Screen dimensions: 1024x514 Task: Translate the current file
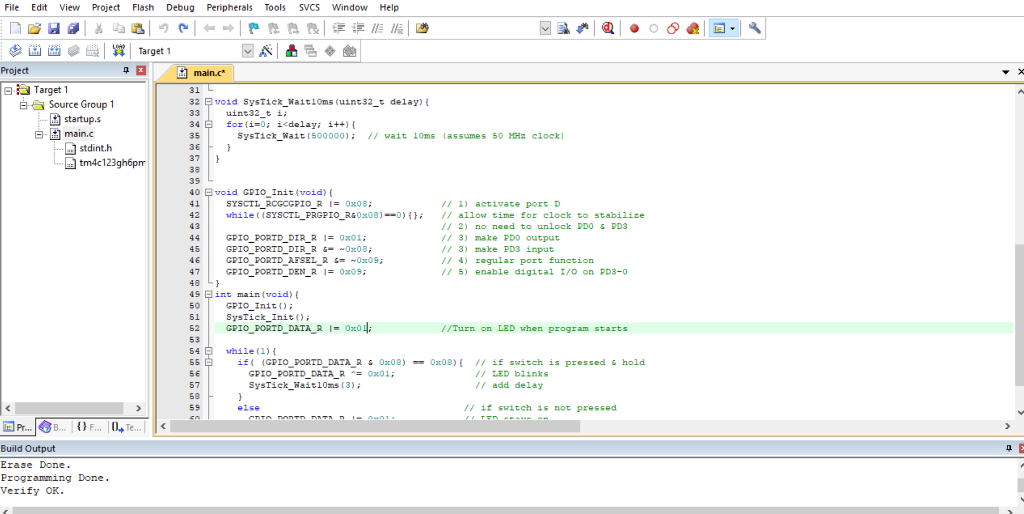[x=16, y=50]
